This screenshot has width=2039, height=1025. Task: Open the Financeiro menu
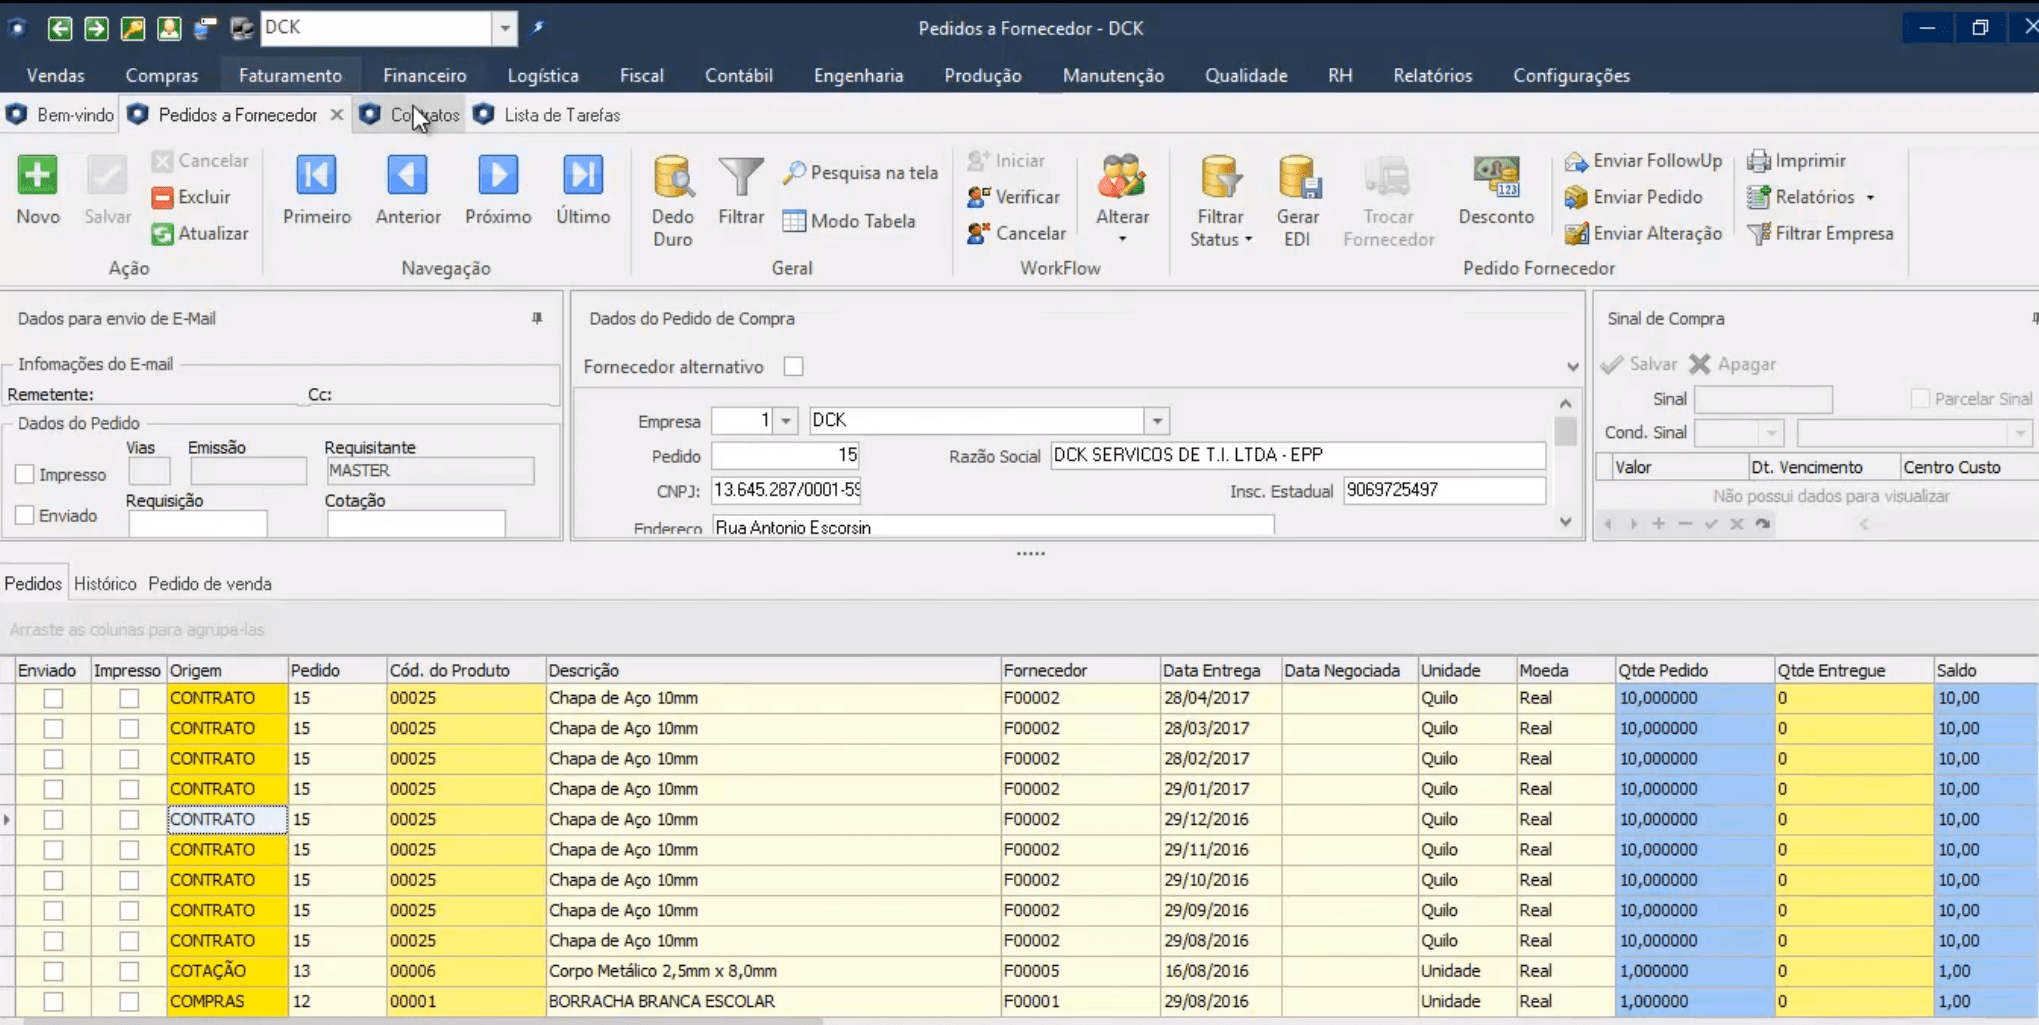click(424, 76)
